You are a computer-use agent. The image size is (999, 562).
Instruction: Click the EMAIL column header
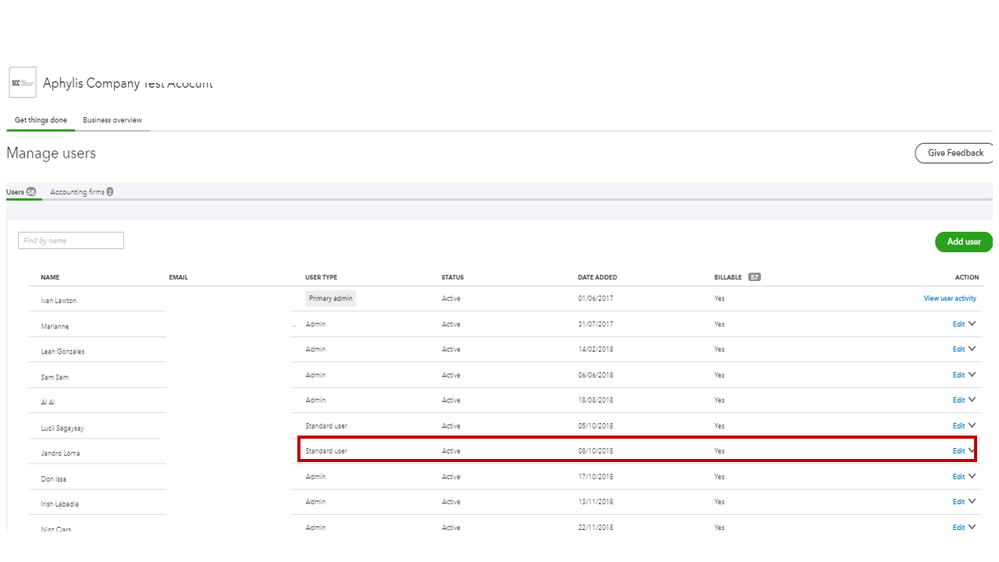(x=178, y=277)
